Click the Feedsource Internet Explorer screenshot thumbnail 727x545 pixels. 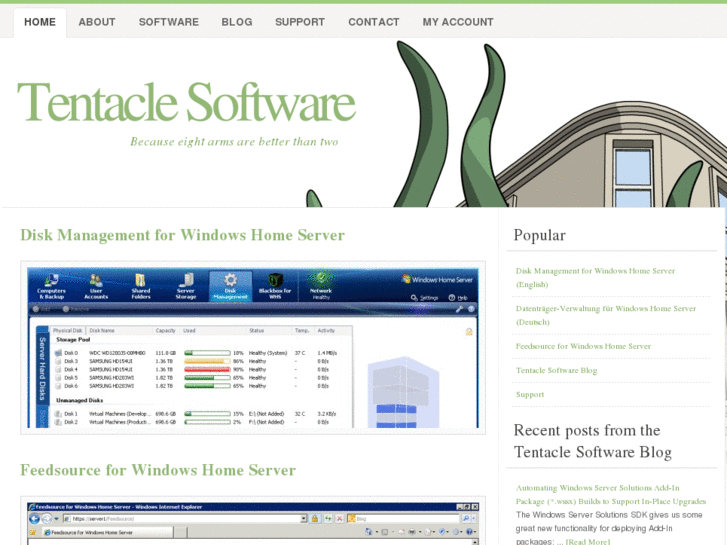click(x=253, y=521)
